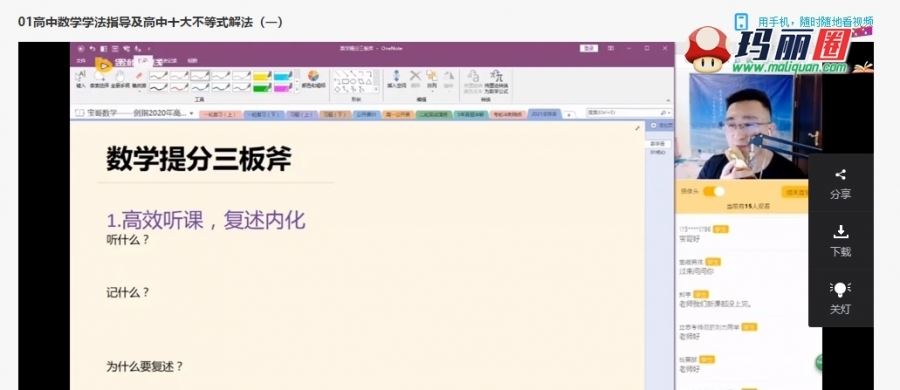Image resolution: width=900 pixels, height=390 pixels.
Task: Select the yellow highlighter pen
Action: click(x=262, y=76)
